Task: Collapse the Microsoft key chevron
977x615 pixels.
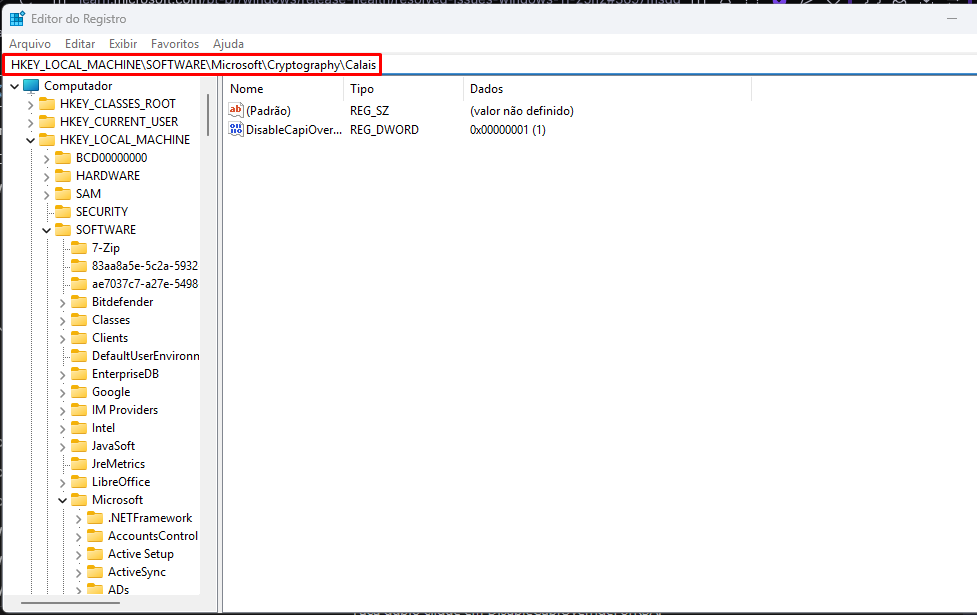Action: coord(63,500)
